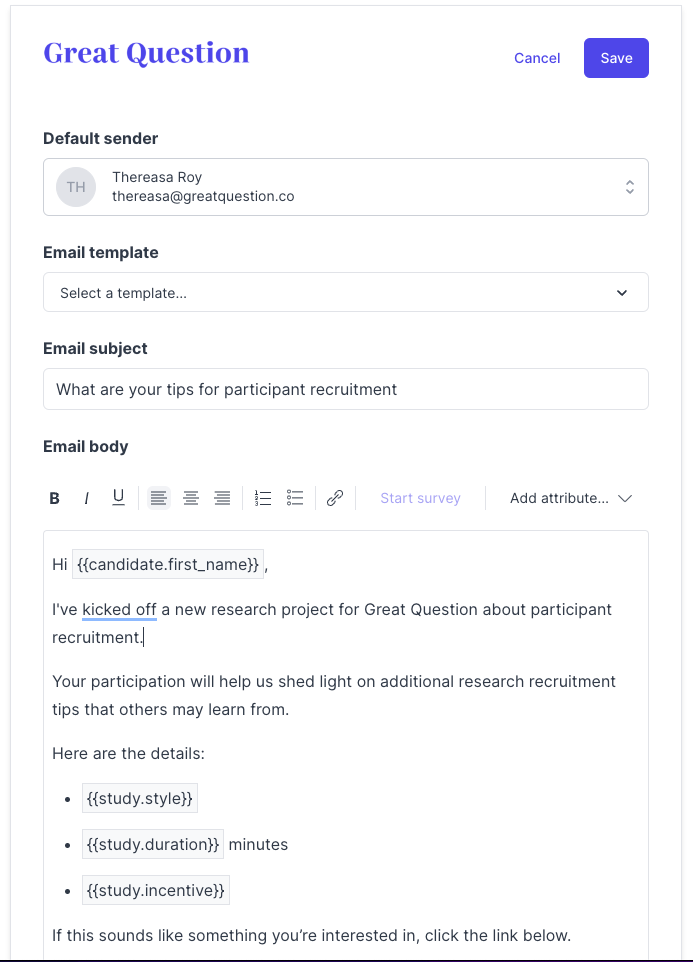Select center text alignment
This screenshot has height=962, width=693.
click(x=190, y=497)
